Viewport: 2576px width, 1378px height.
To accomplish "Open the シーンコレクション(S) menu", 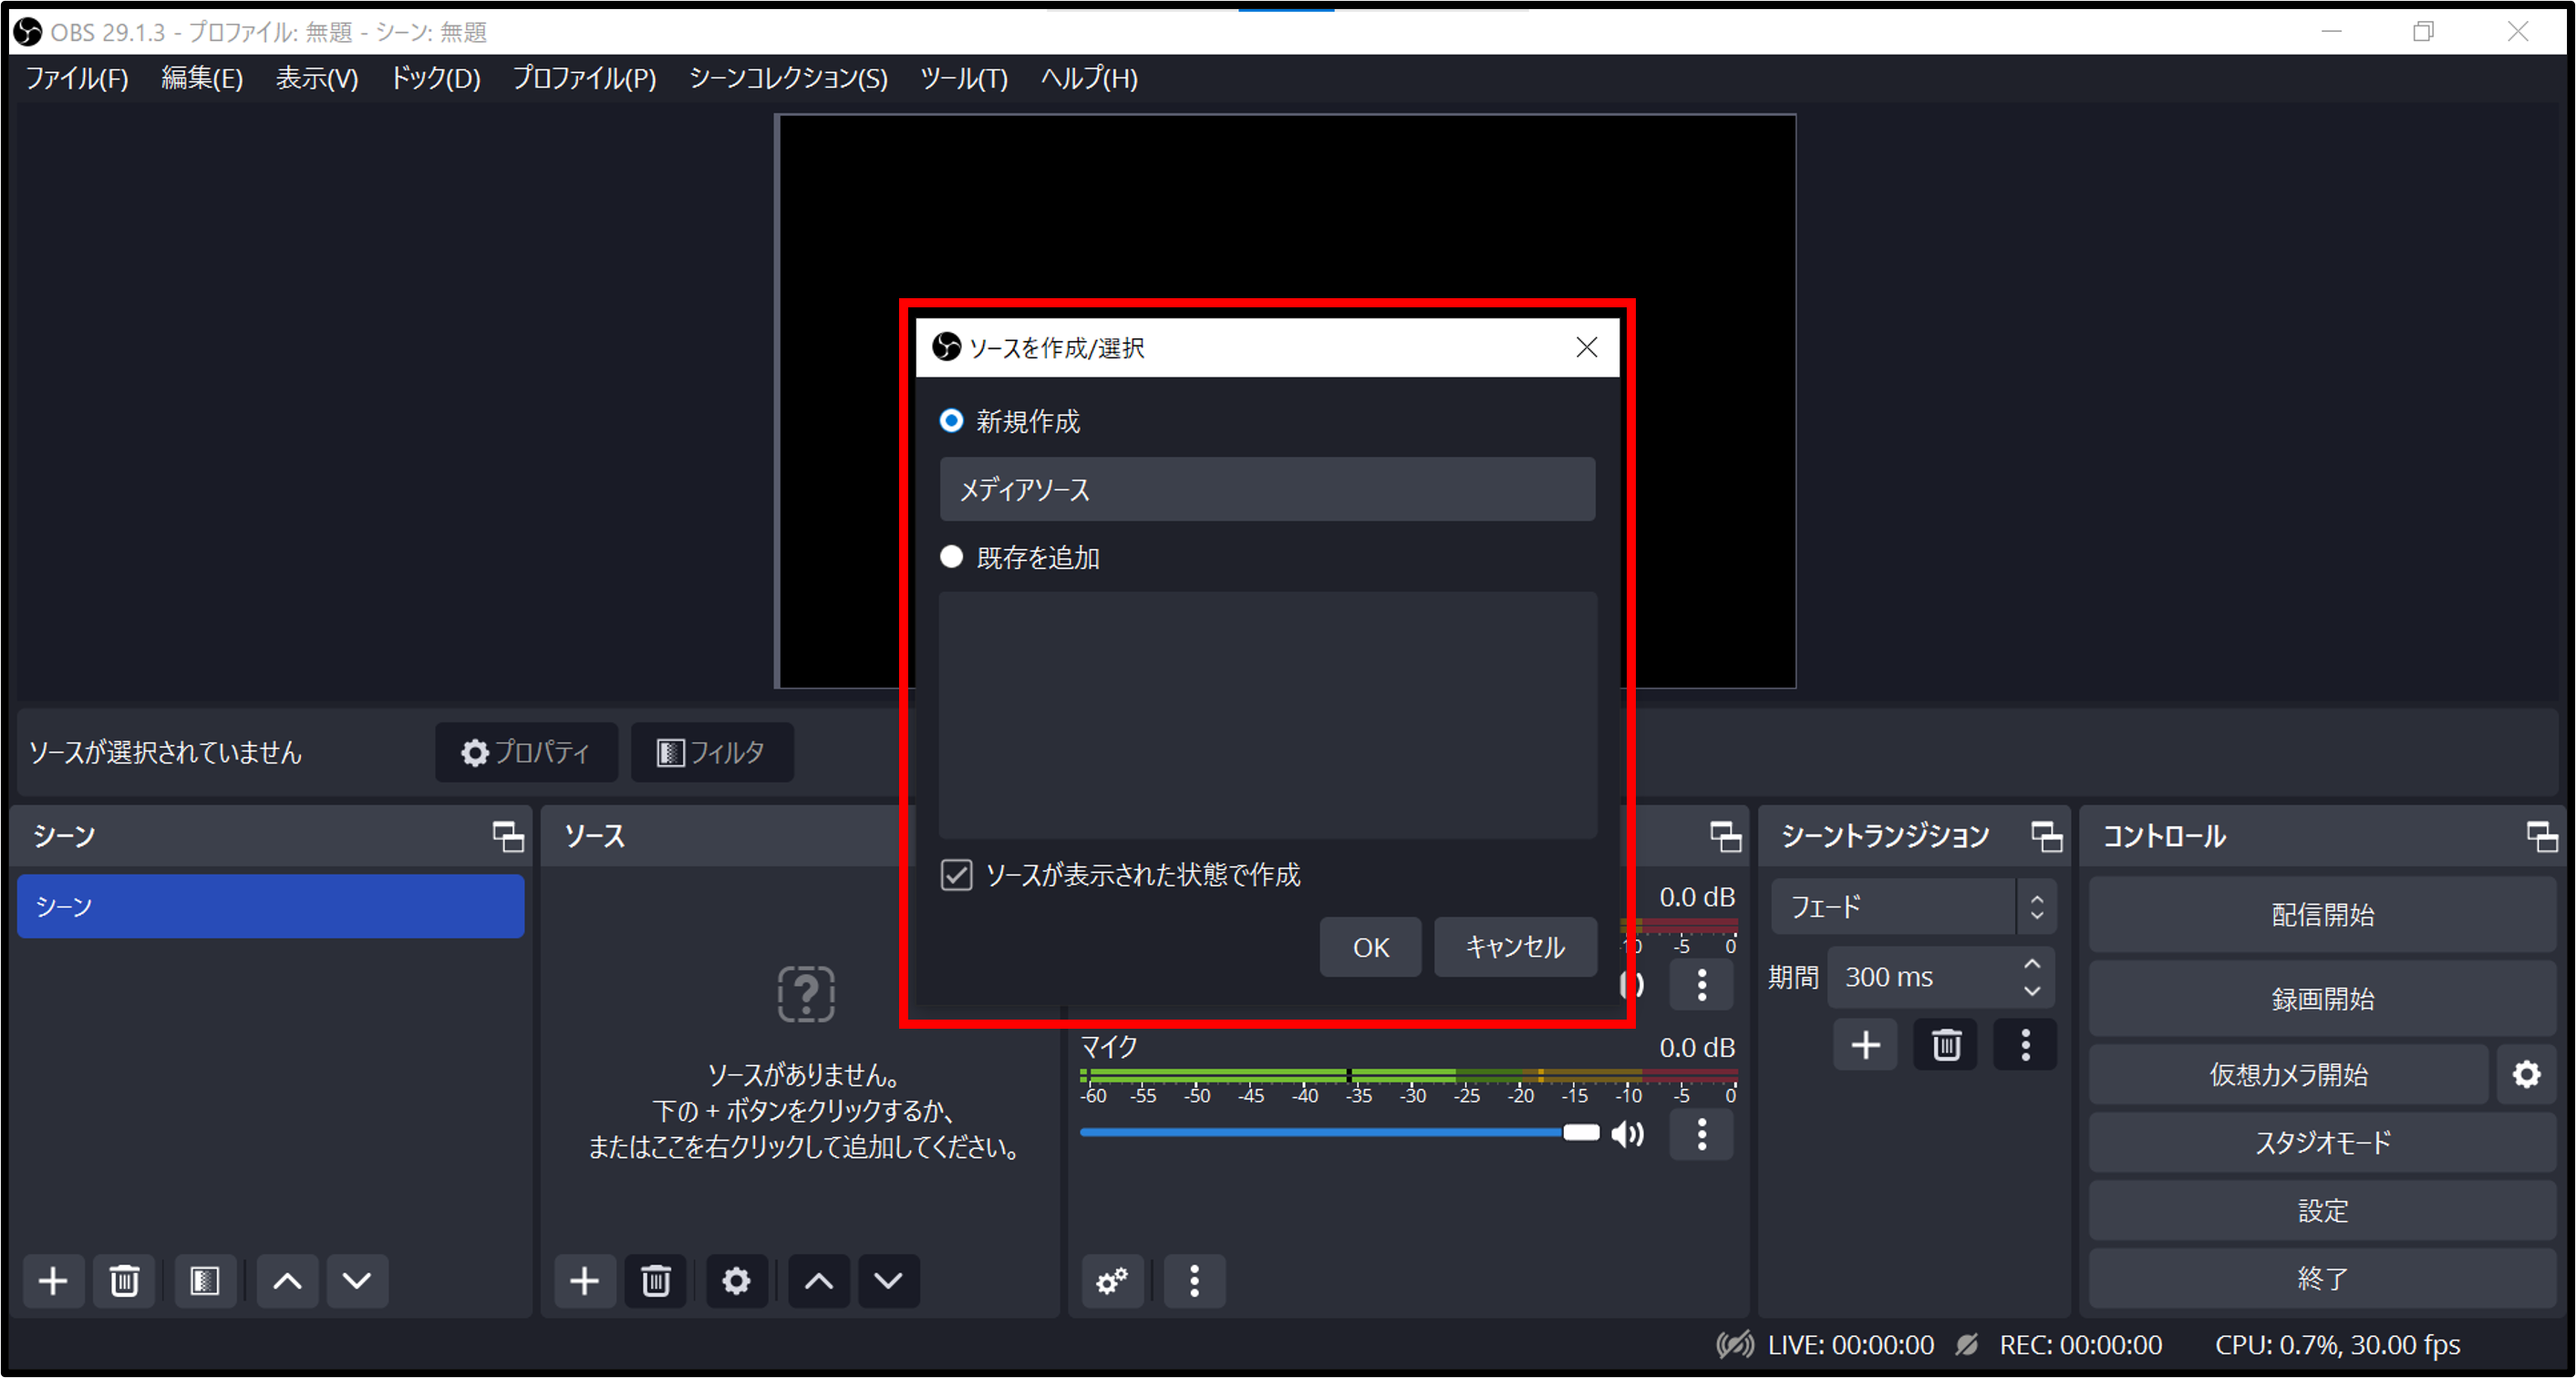I will 788,78.
